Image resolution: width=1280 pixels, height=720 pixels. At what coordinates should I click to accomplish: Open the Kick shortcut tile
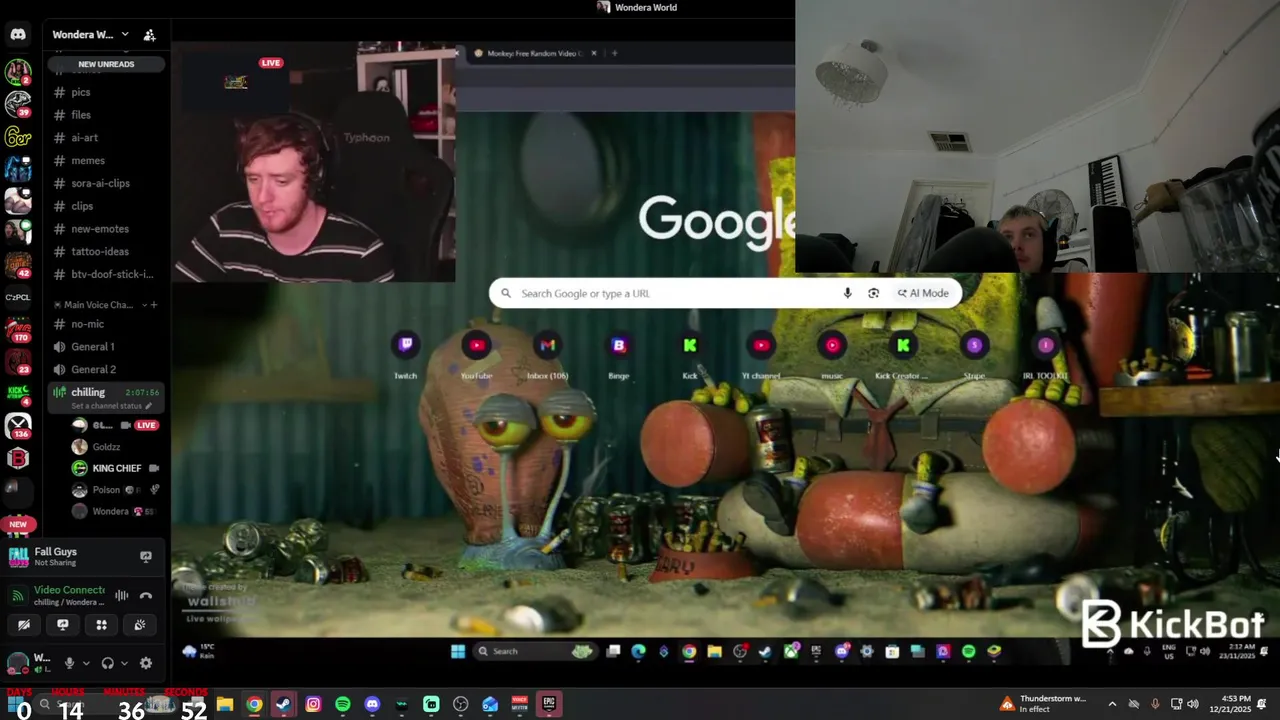[x=690, y=346]
